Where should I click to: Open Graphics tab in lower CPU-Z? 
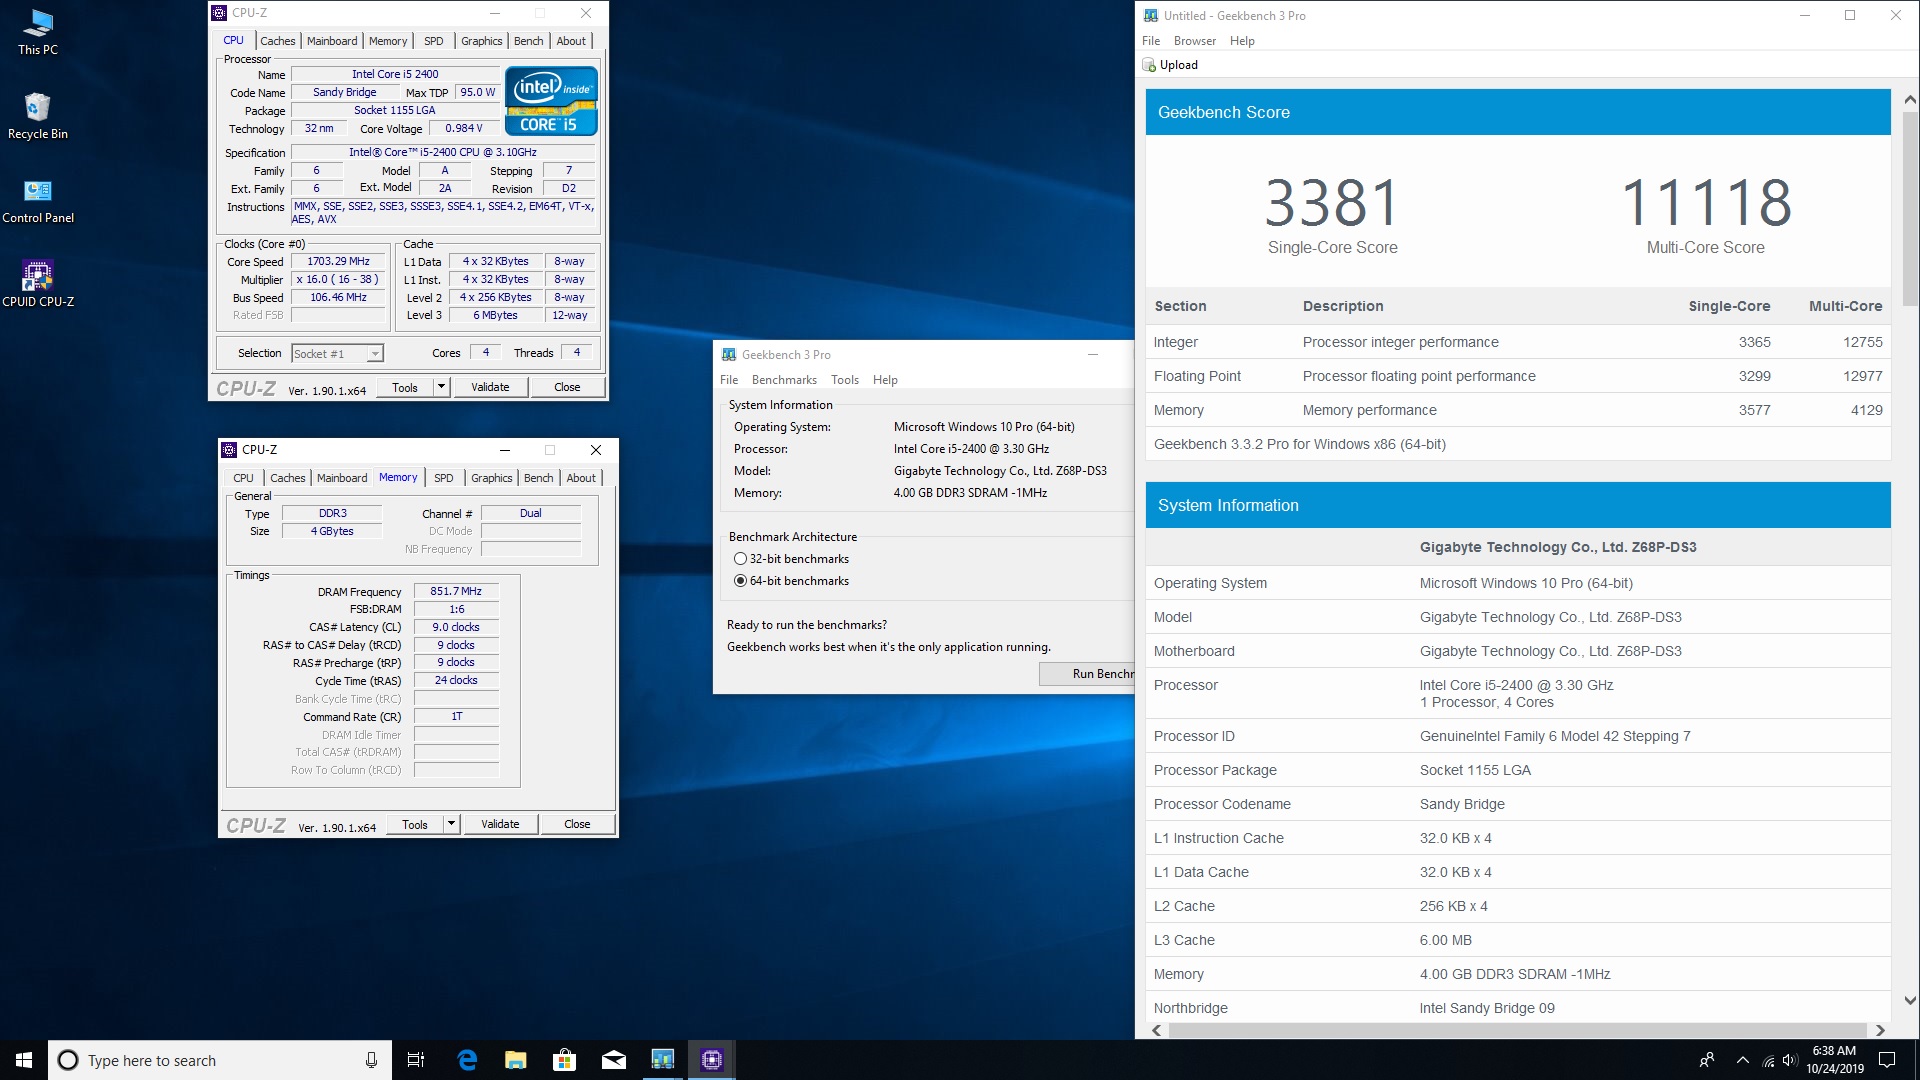coord(492,478)
